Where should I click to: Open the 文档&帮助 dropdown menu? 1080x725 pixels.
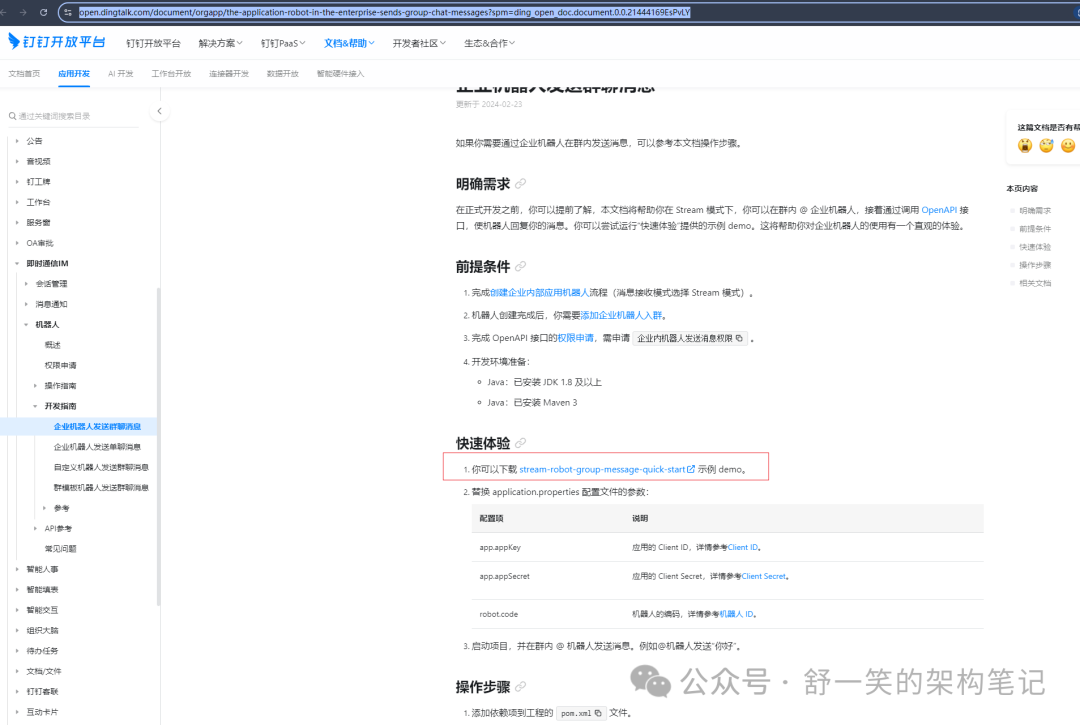click(x=349, y=43)
